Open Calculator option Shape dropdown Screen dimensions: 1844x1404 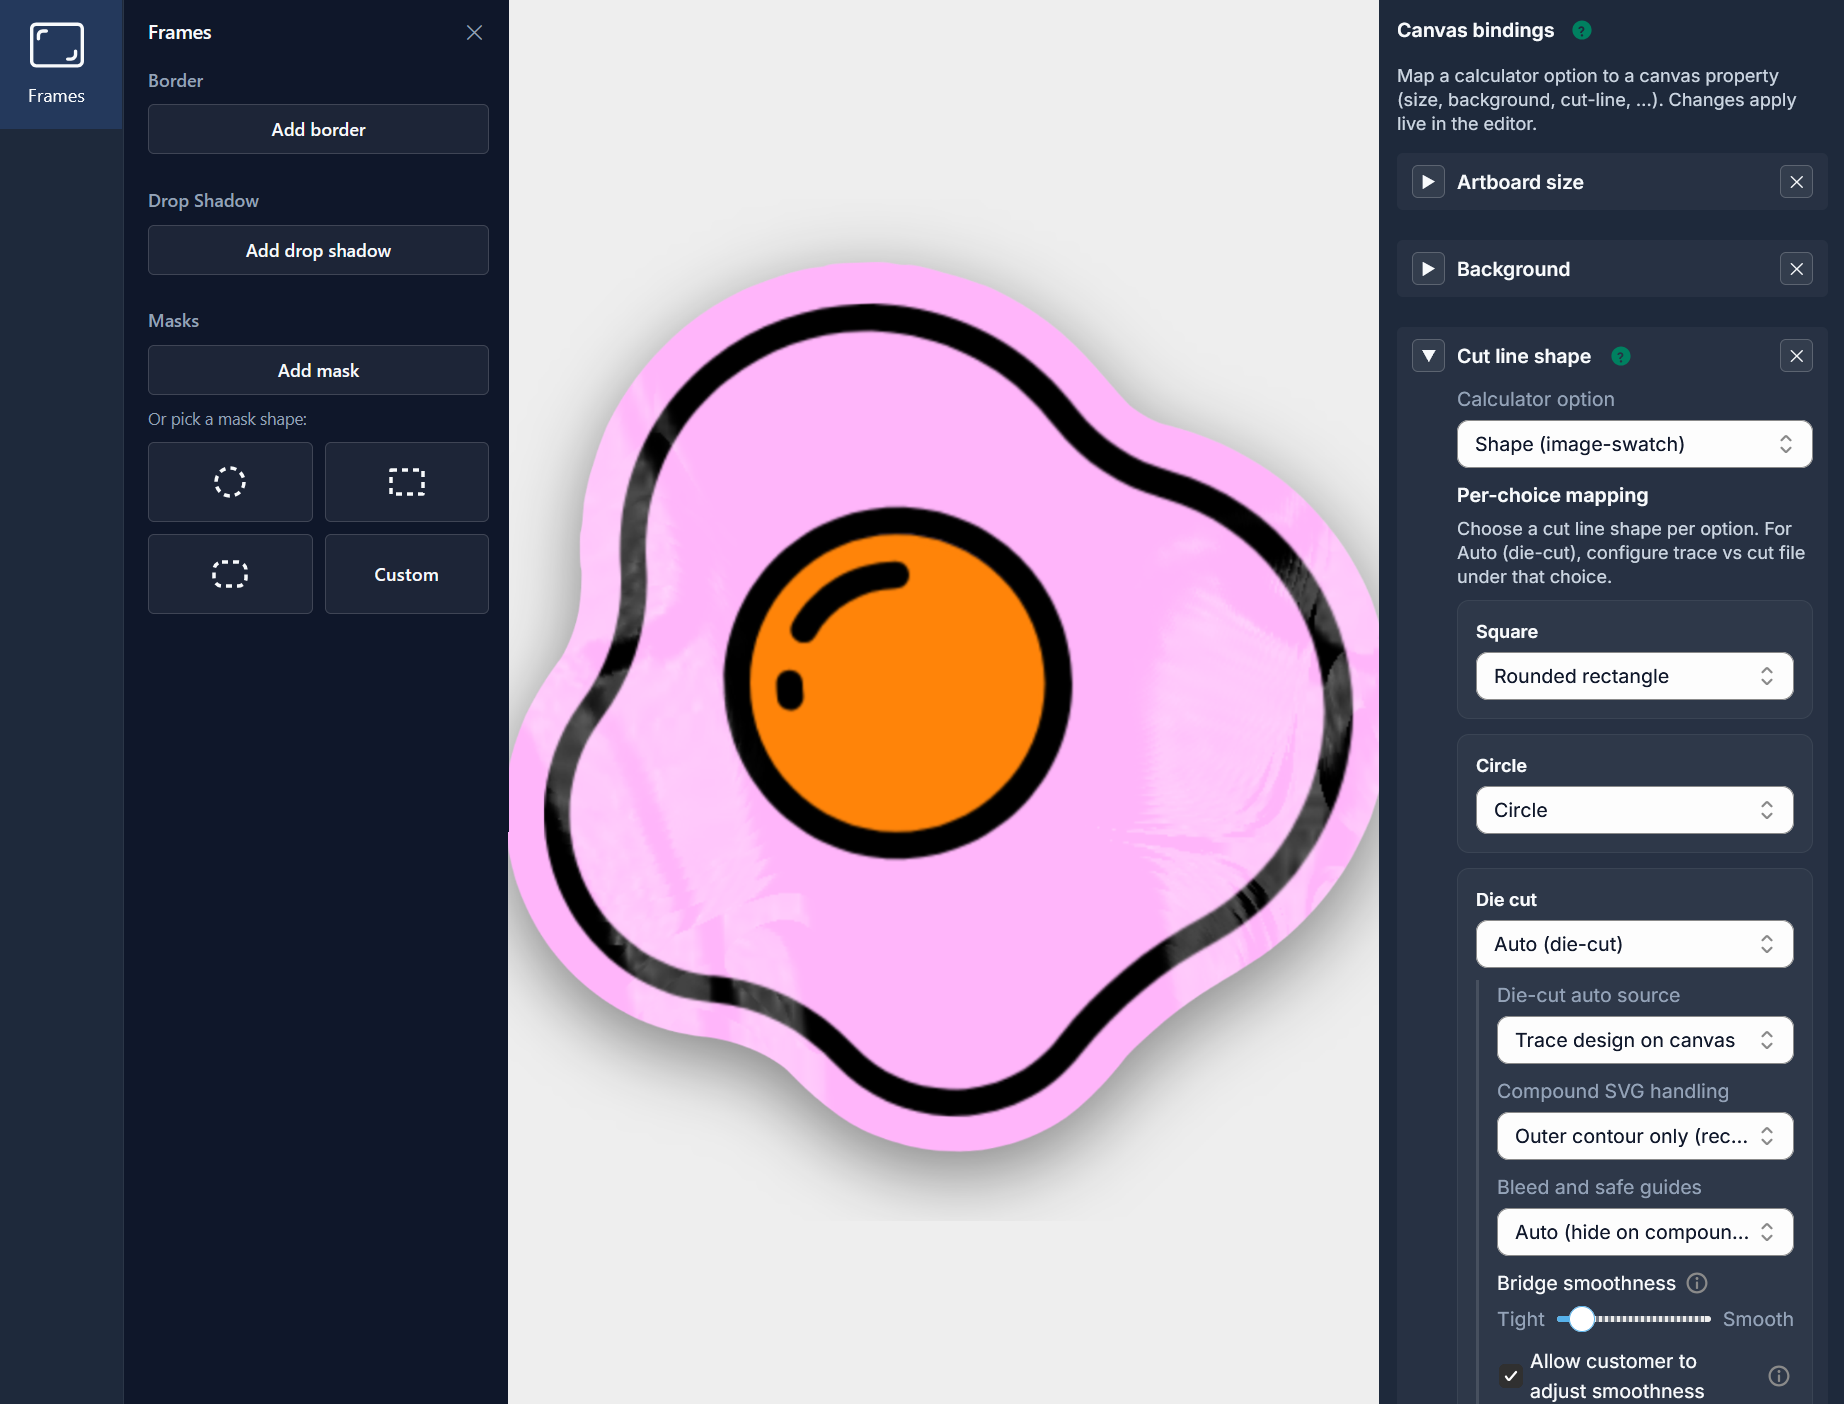coord(1634,444)
